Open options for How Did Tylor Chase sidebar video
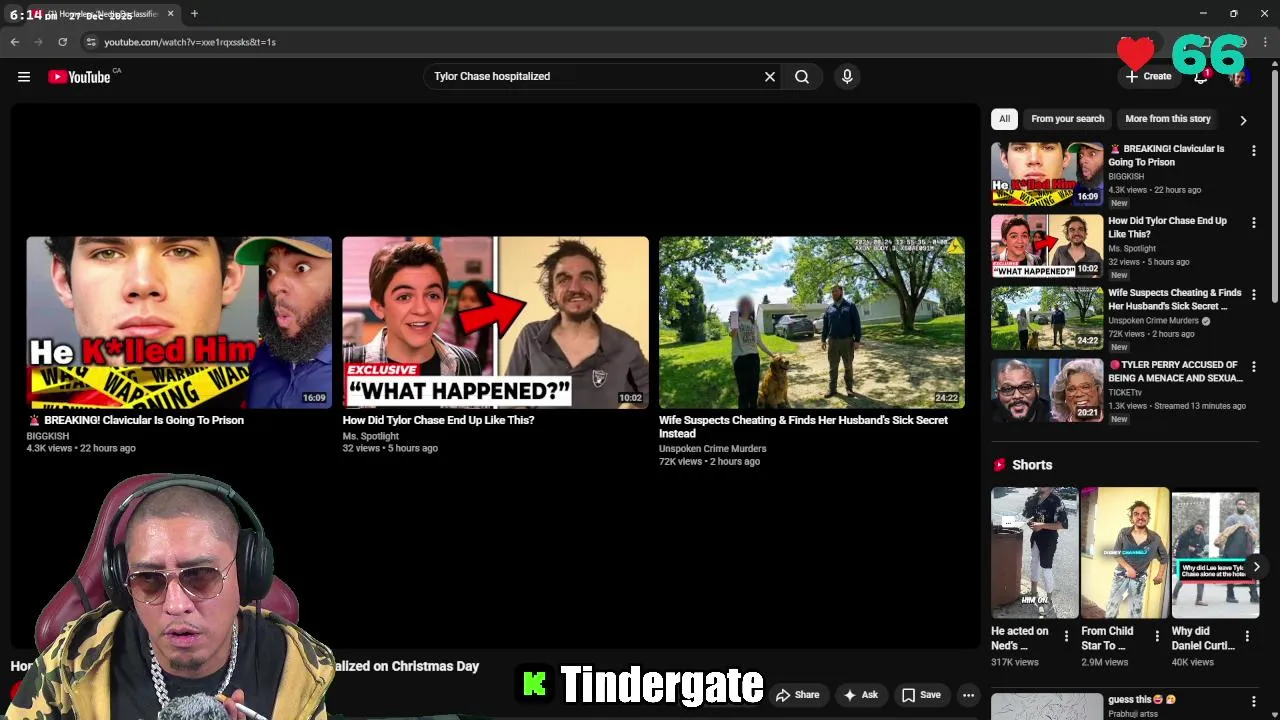 coord(1253,223)
